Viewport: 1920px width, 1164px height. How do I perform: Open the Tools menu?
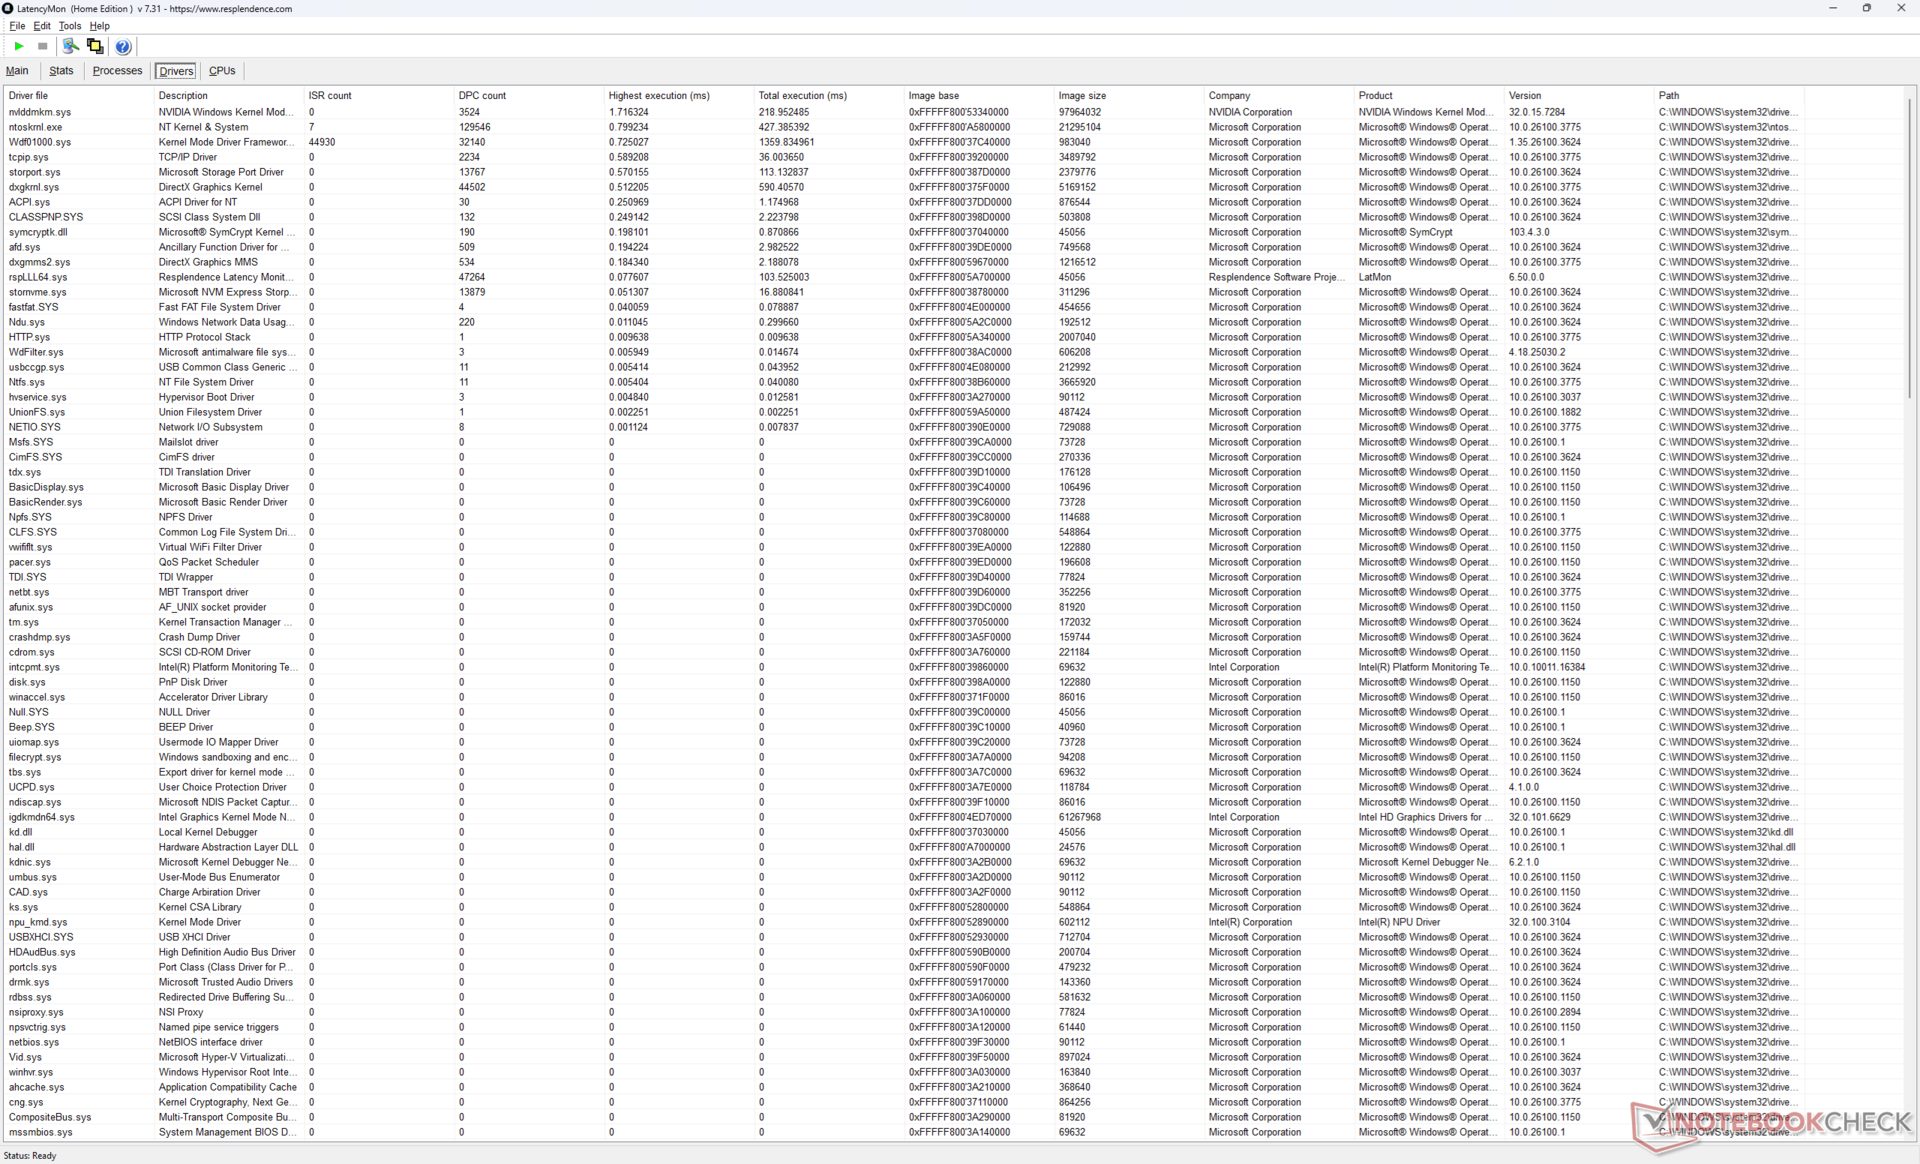point(69,26)
